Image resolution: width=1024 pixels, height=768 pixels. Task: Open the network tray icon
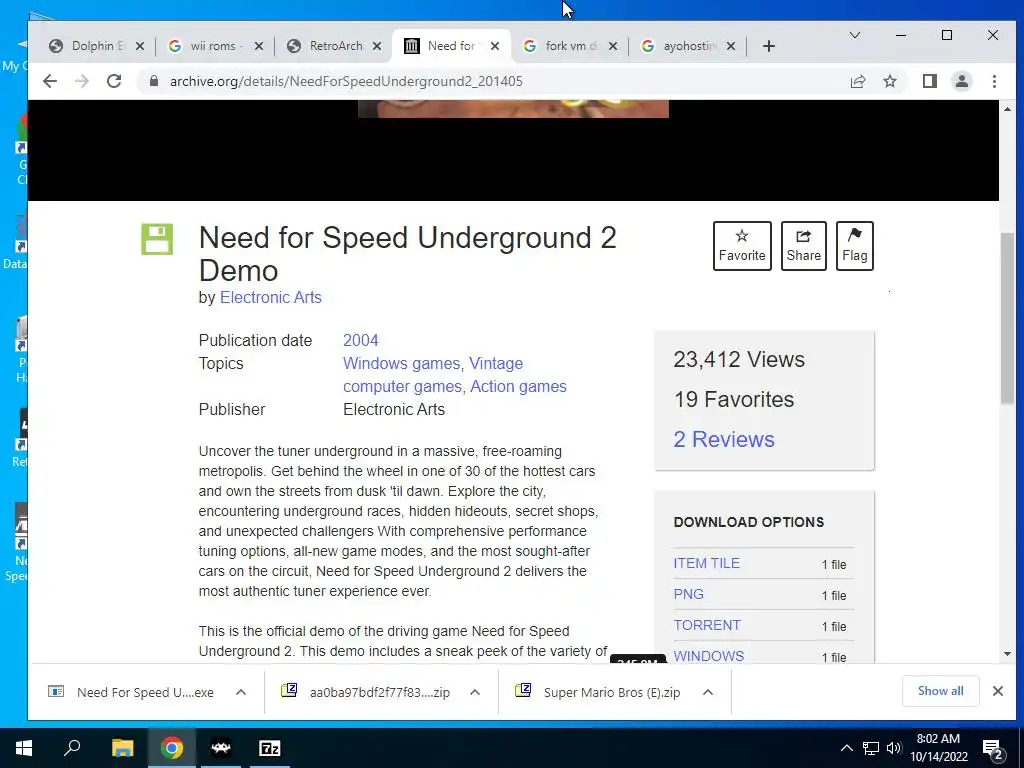pos(871,748)
